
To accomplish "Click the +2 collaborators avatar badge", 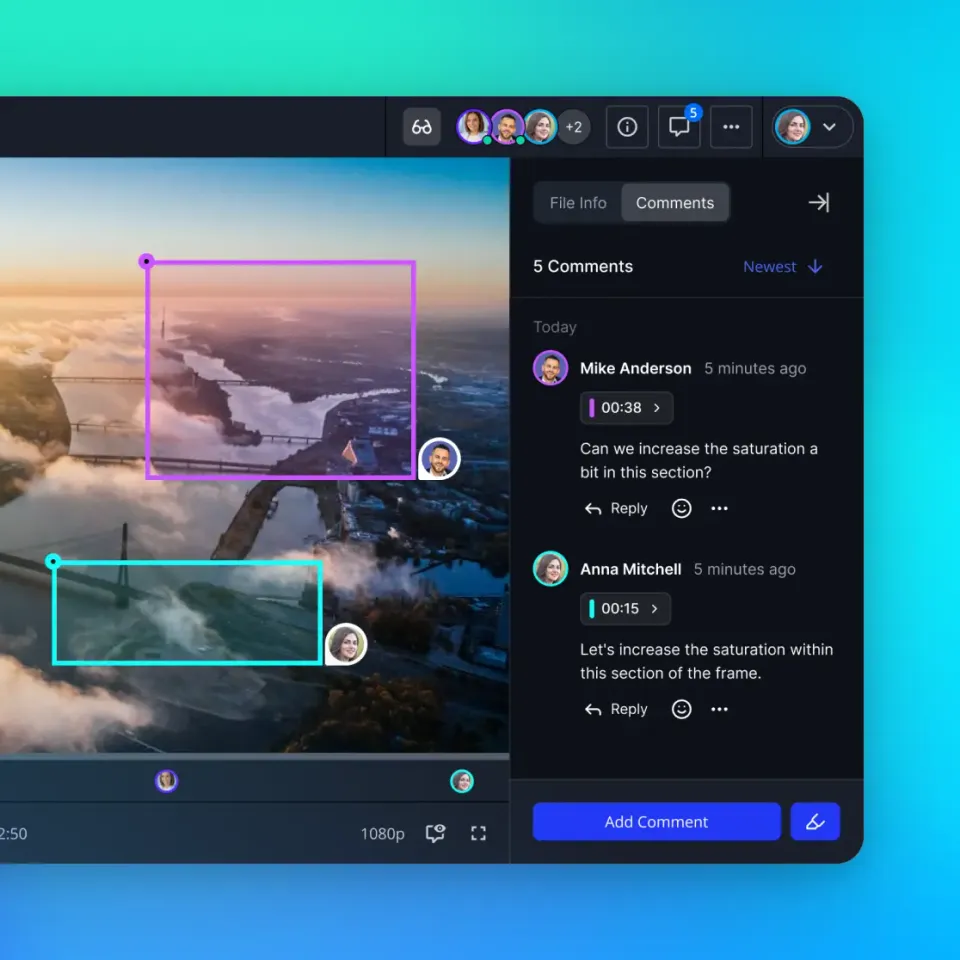I will coord(574,126).
